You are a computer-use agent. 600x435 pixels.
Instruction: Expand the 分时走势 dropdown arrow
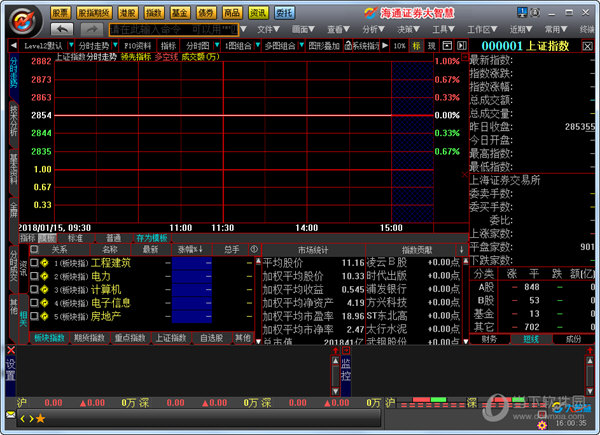point(115,46)
